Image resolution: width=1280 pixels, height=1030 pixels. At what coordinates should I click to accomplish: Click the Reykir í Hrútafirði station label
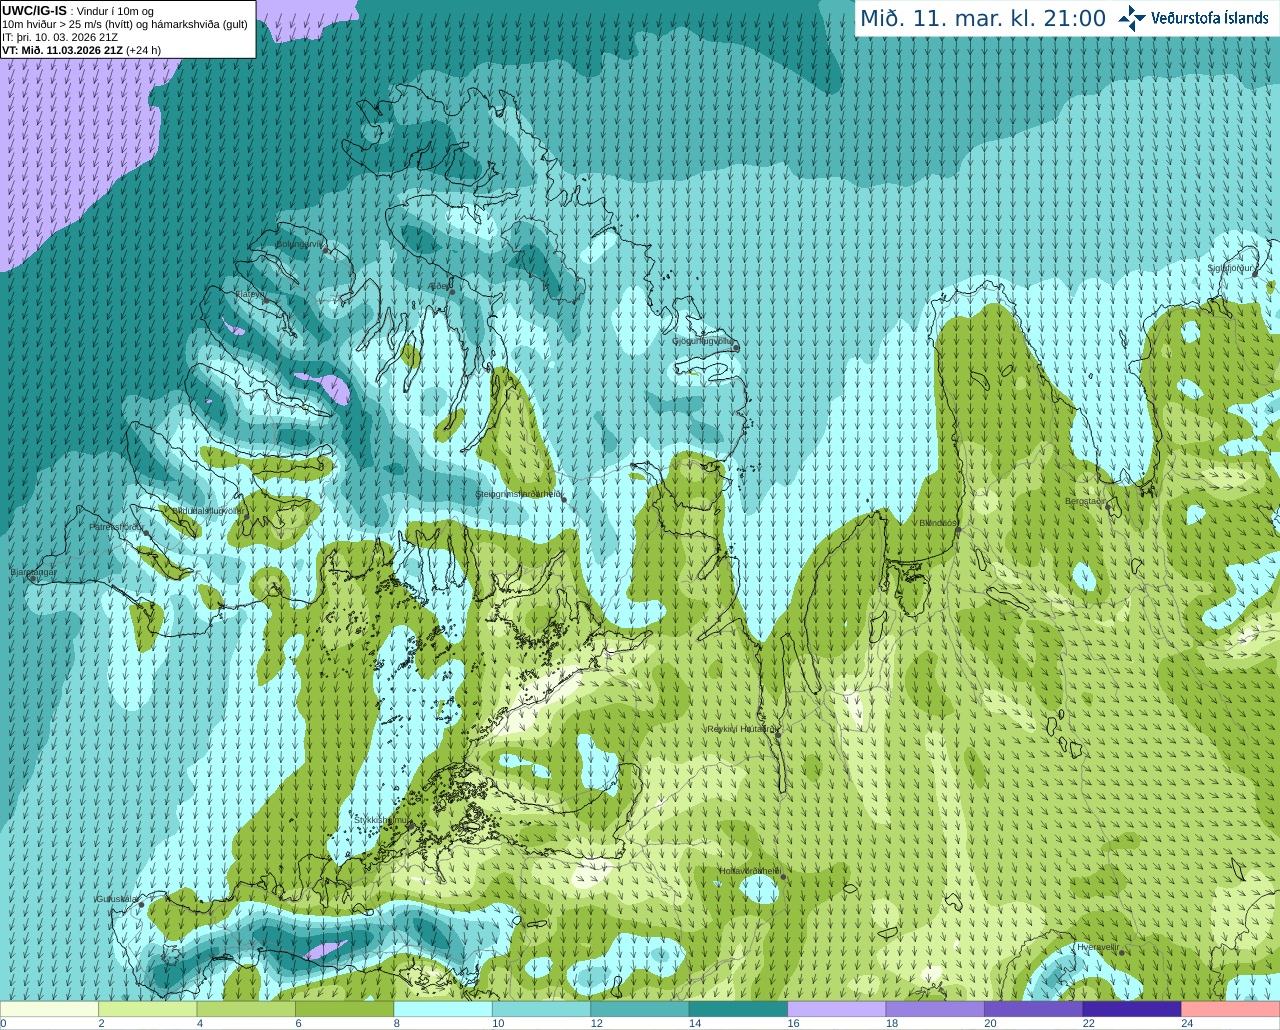(x=741, y=729)
